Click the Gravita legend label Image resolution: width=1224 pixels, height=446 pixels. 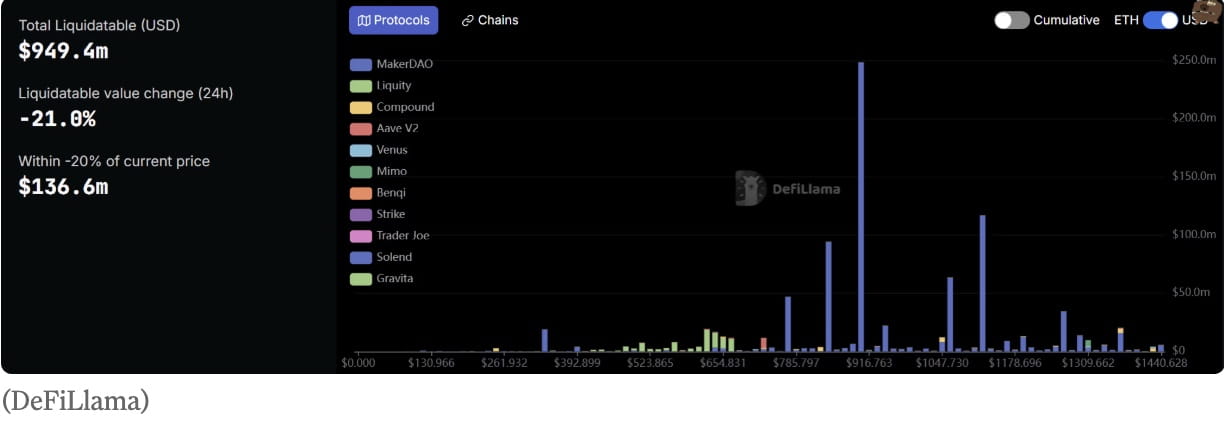[x=395, y=279]
